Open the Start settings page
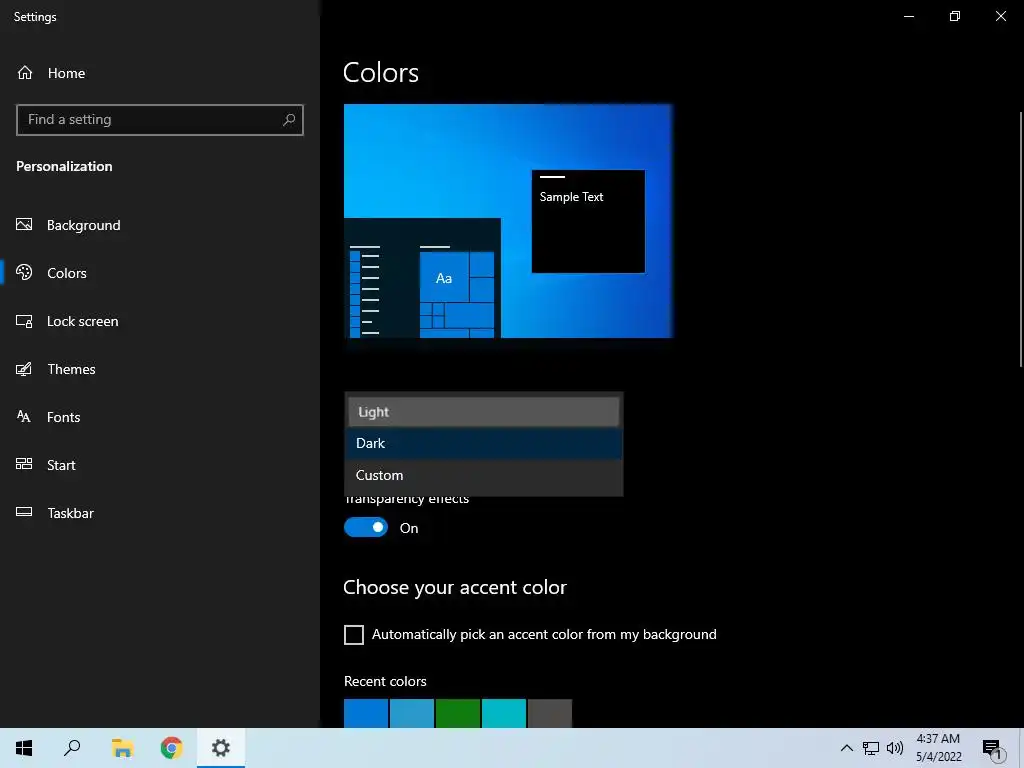1024x768 pixels. pyautogui.click(x=160, y=465)
